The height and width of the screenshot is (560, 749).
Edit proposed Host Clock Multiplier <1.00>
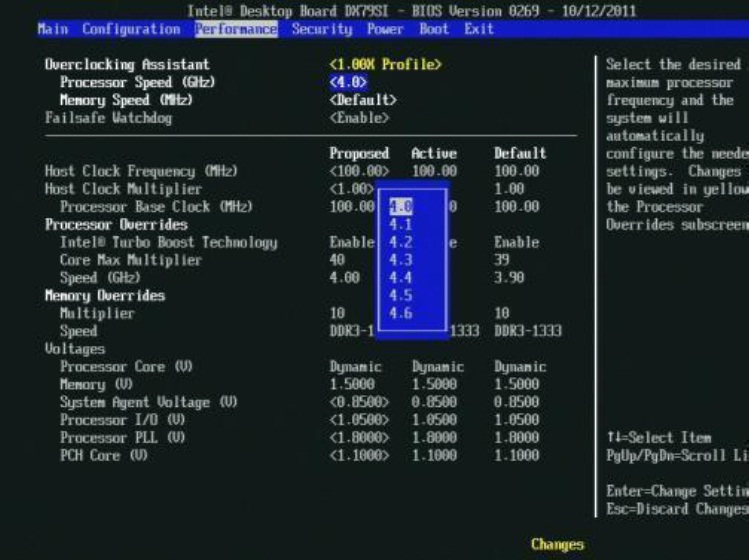pos(352,189)
